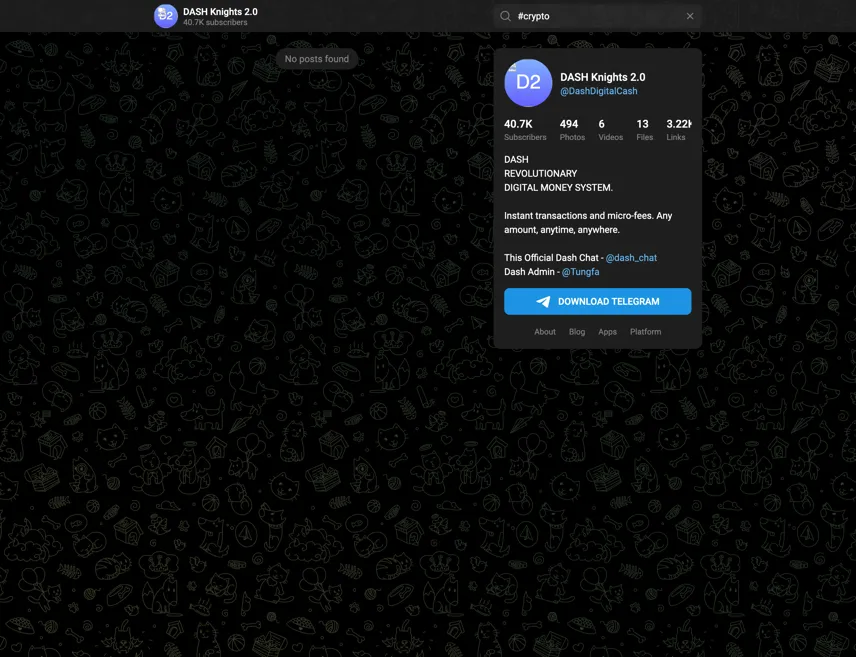856x657 pixels.
Task: Click the DIGITAL MONEY SYSTEM. description line
Action: pos(558,187)
